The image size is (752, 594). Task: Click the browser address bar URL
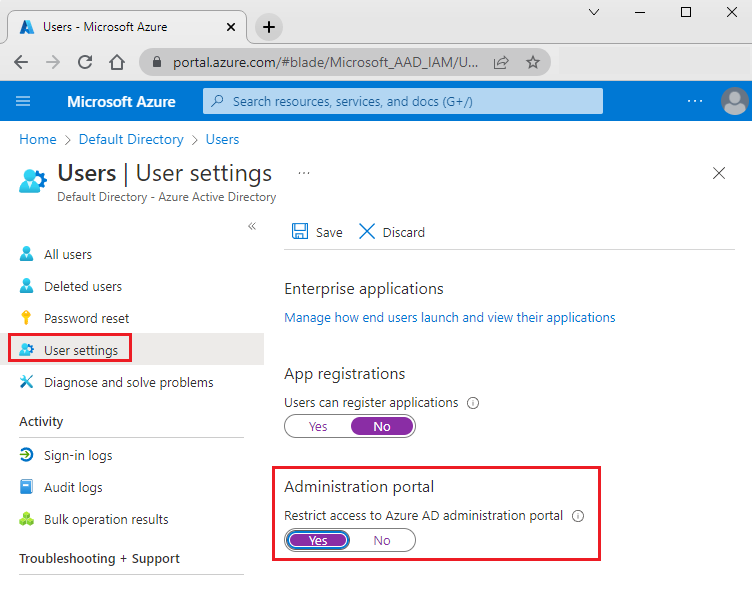(325, 62)
